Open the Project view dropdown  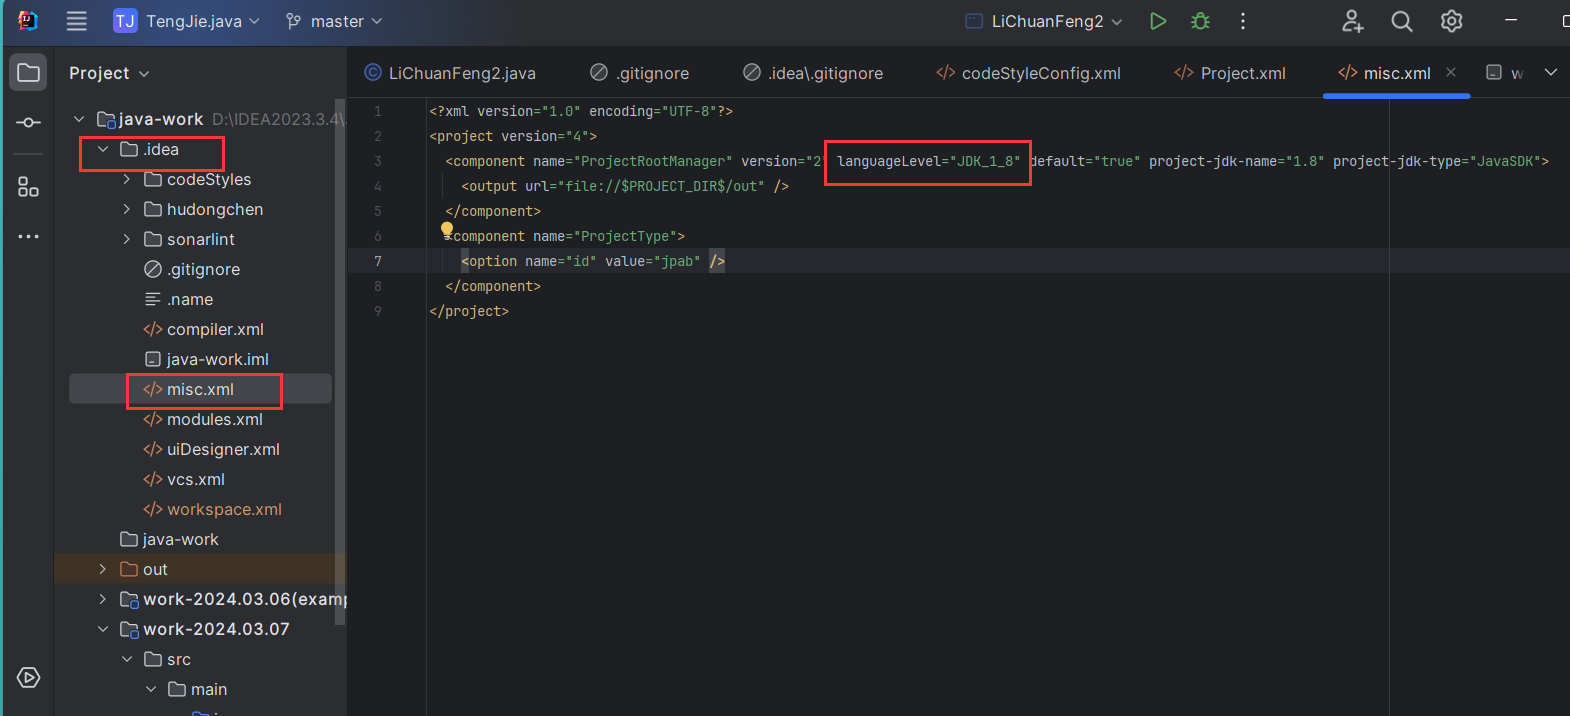pos(109,73)
